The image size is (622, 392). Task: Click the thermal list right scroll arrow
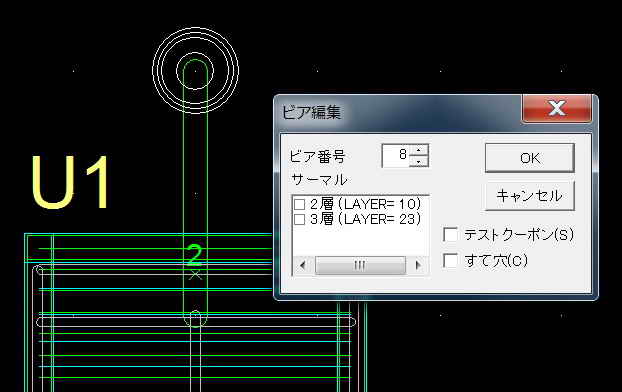pos(418,265)
